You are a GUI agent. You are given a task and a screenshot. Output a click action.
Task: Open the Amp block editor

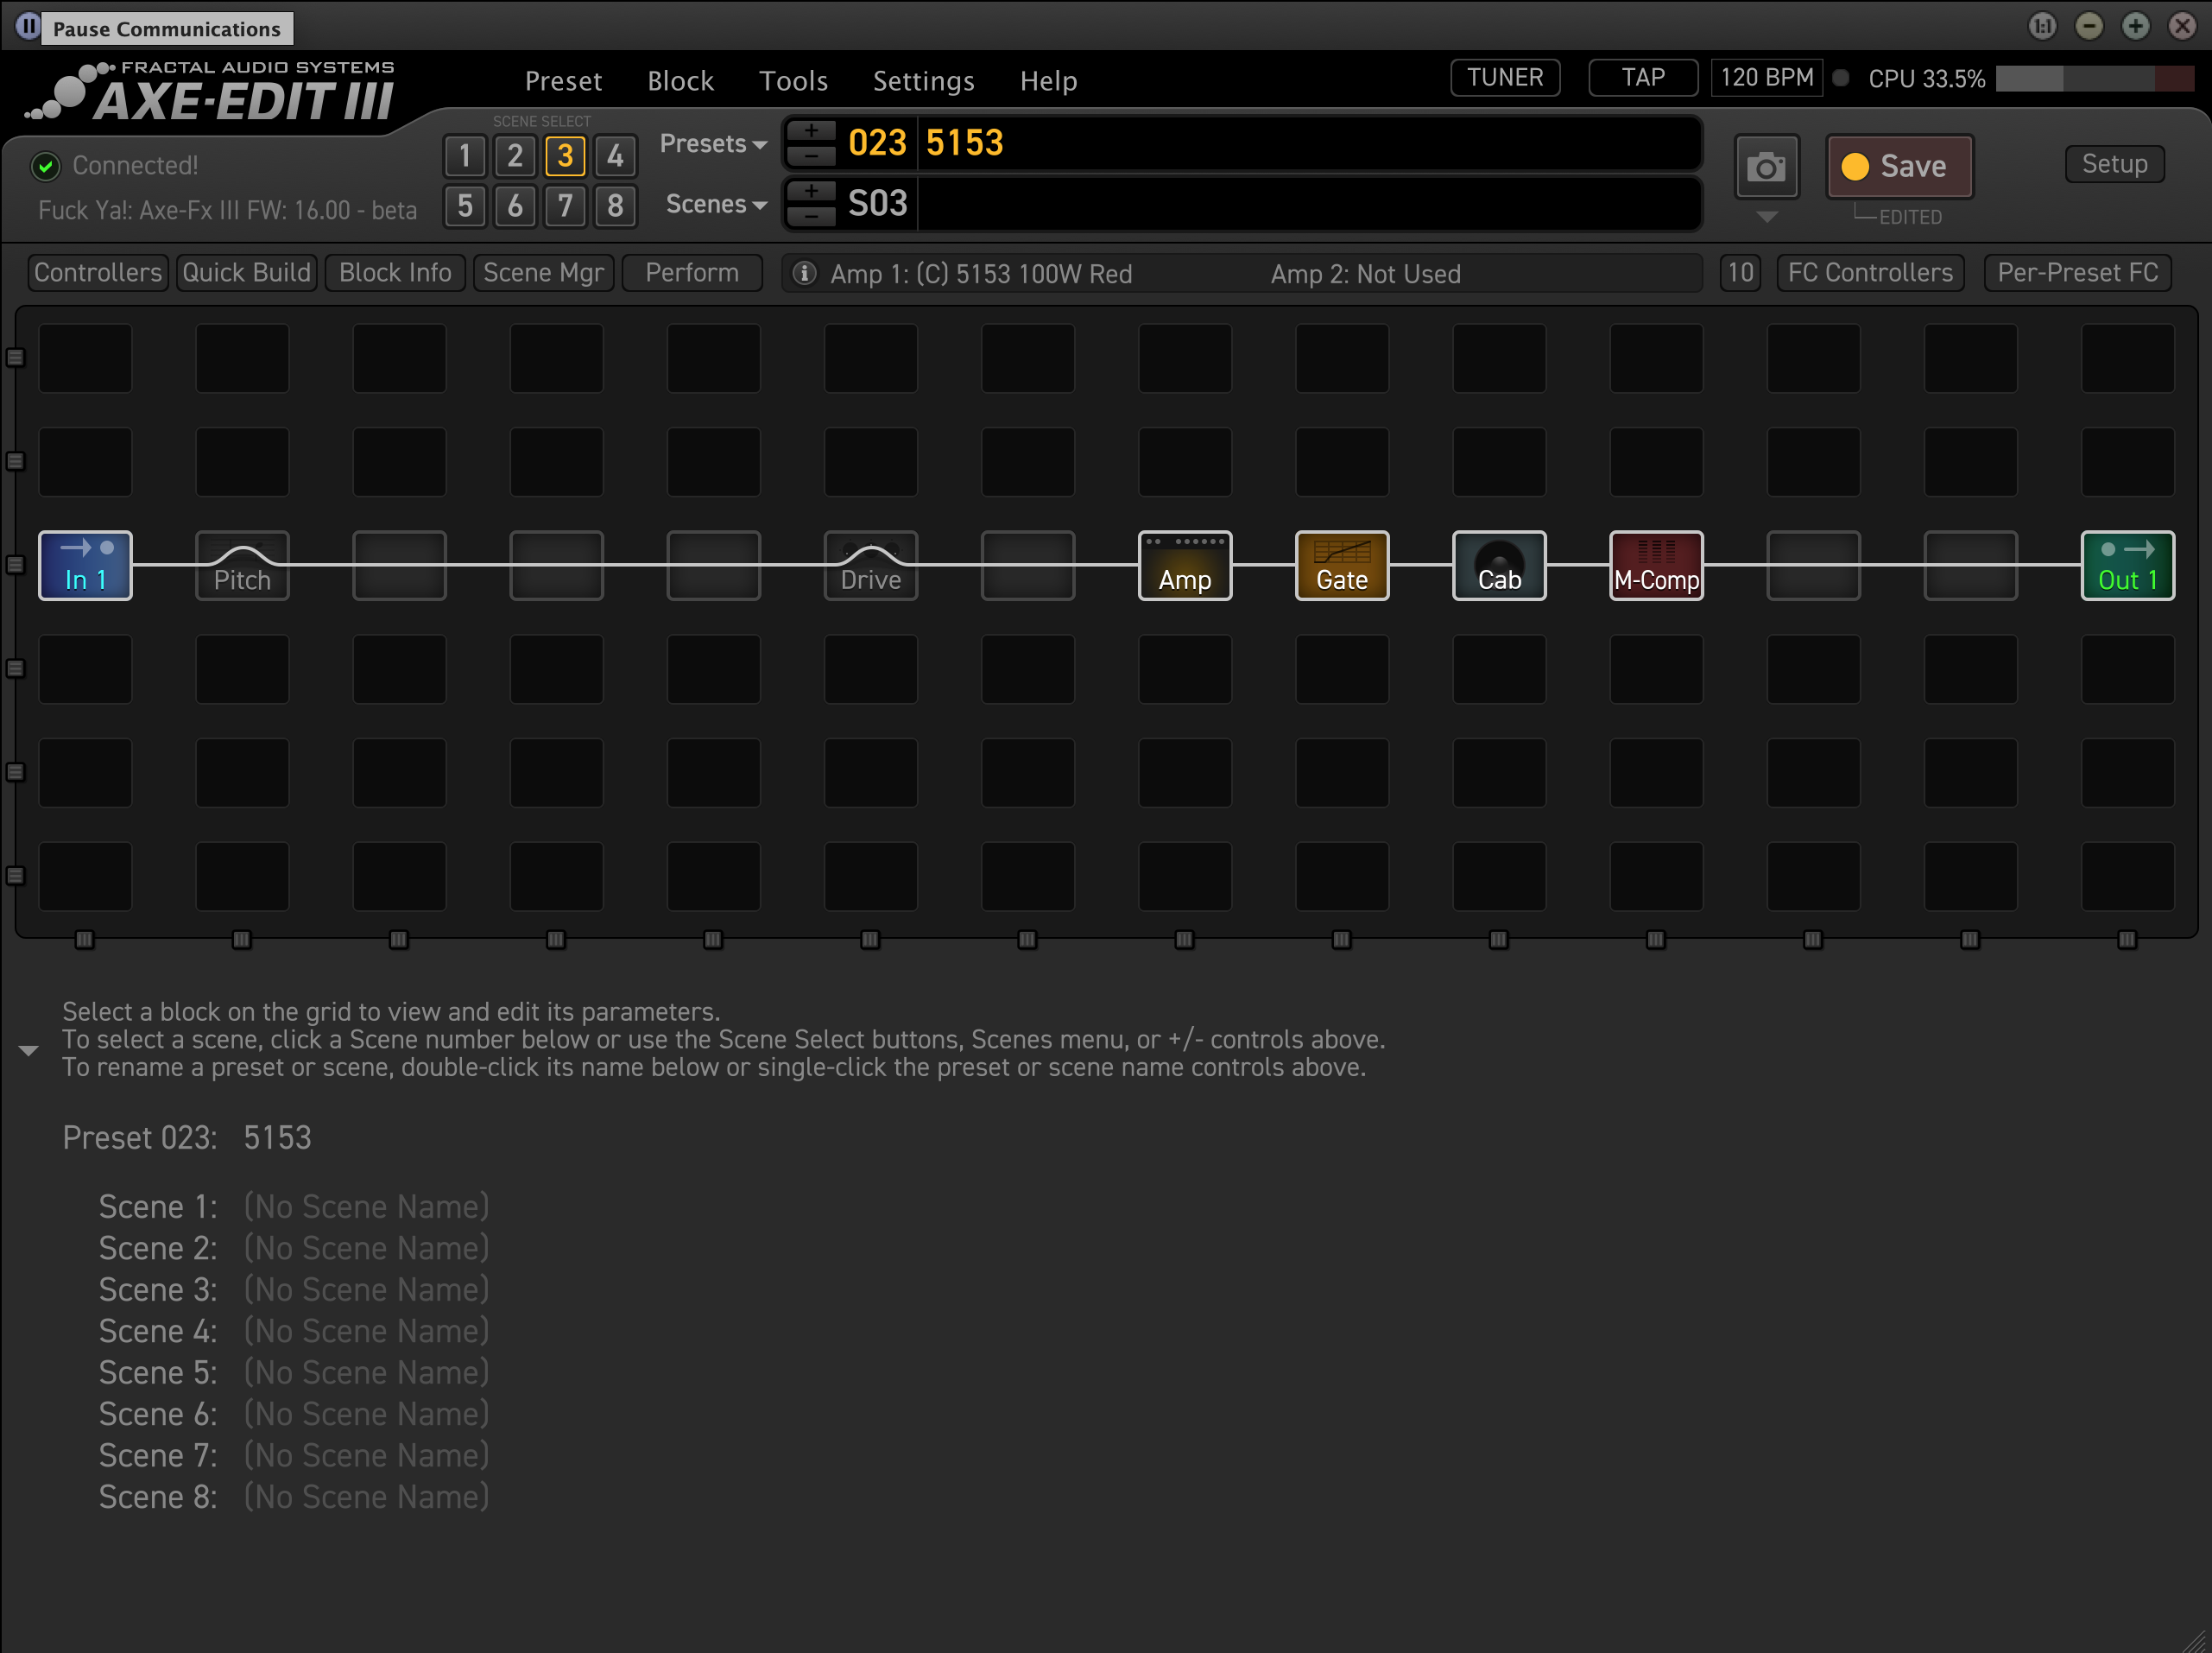click(1185, 565)
